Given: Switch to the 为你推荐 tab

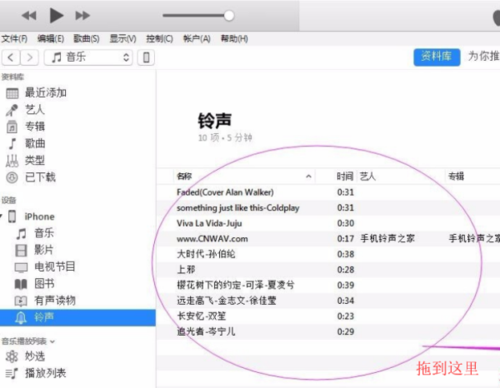Looking at the screenshot, I should click(x=483, y=56).
